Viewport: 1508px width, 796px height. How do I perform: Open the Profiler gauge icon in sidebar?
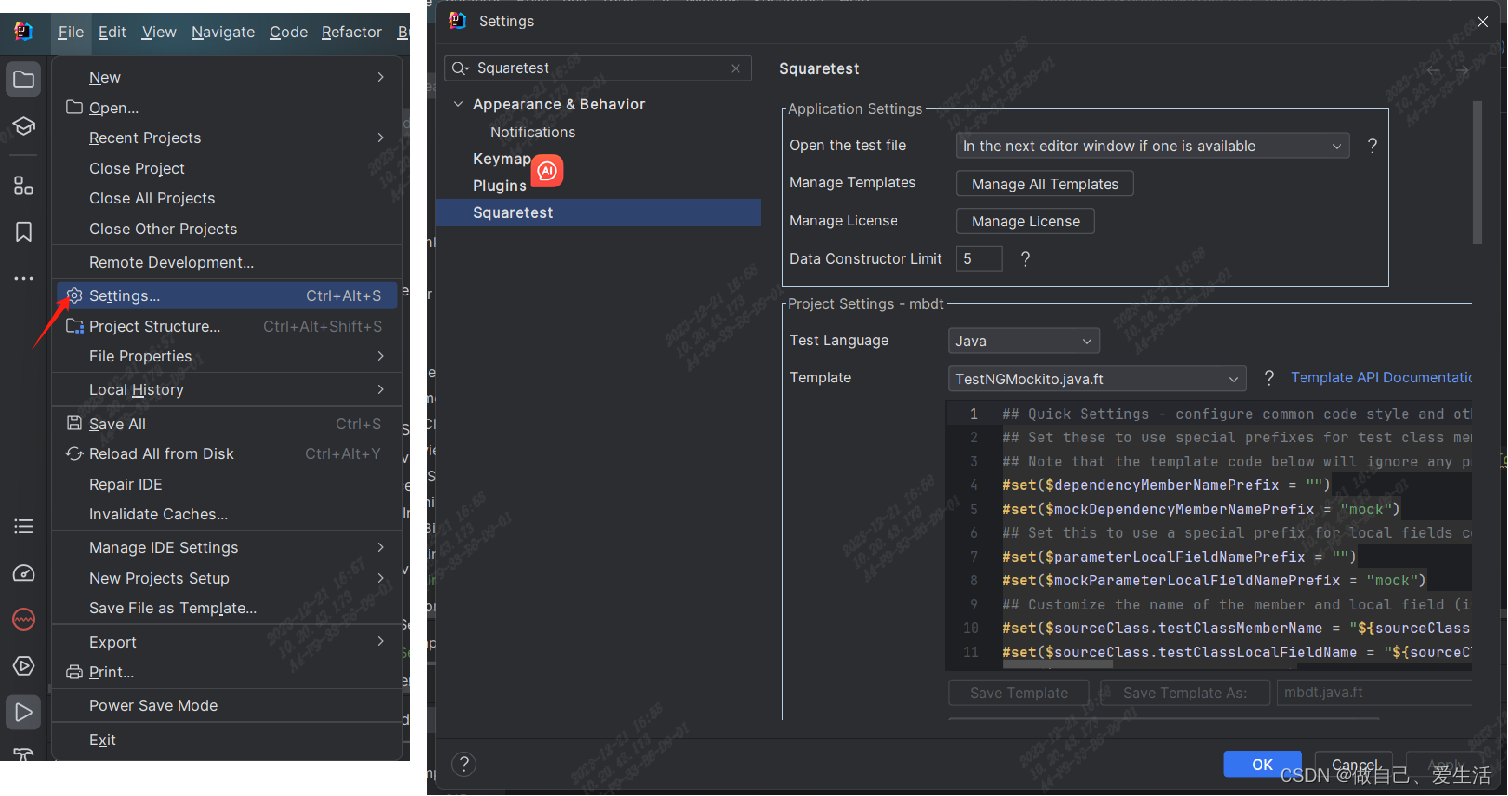click(x=24, y=573)
